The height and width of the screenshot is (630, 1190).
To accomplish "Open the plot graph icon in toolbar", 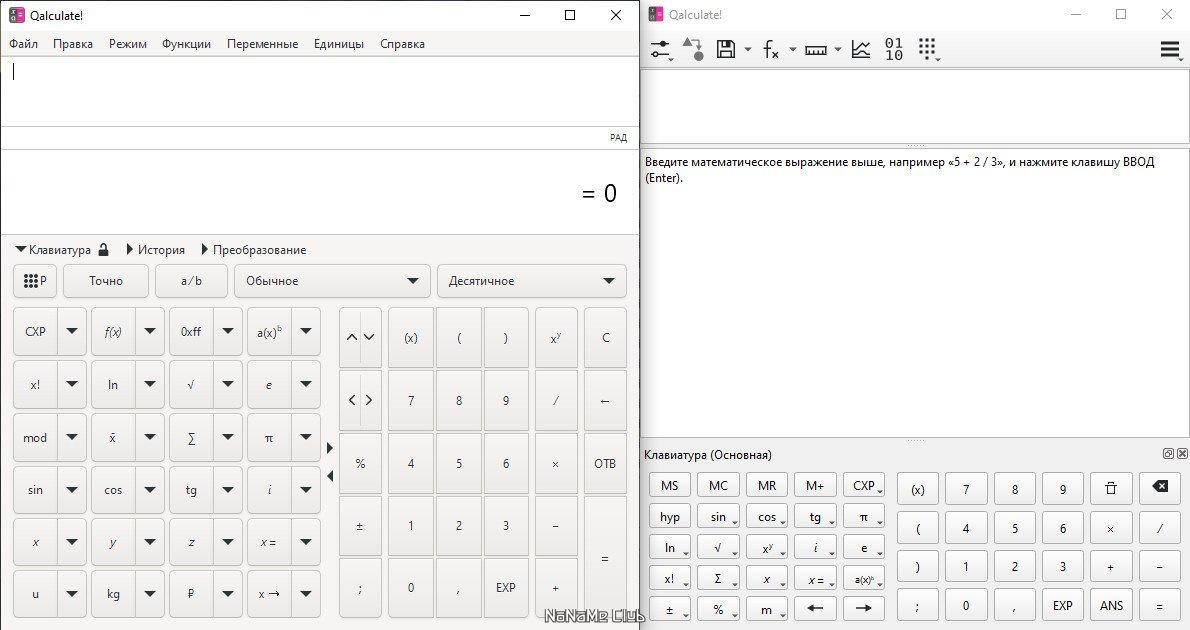I will pos(861,49).
